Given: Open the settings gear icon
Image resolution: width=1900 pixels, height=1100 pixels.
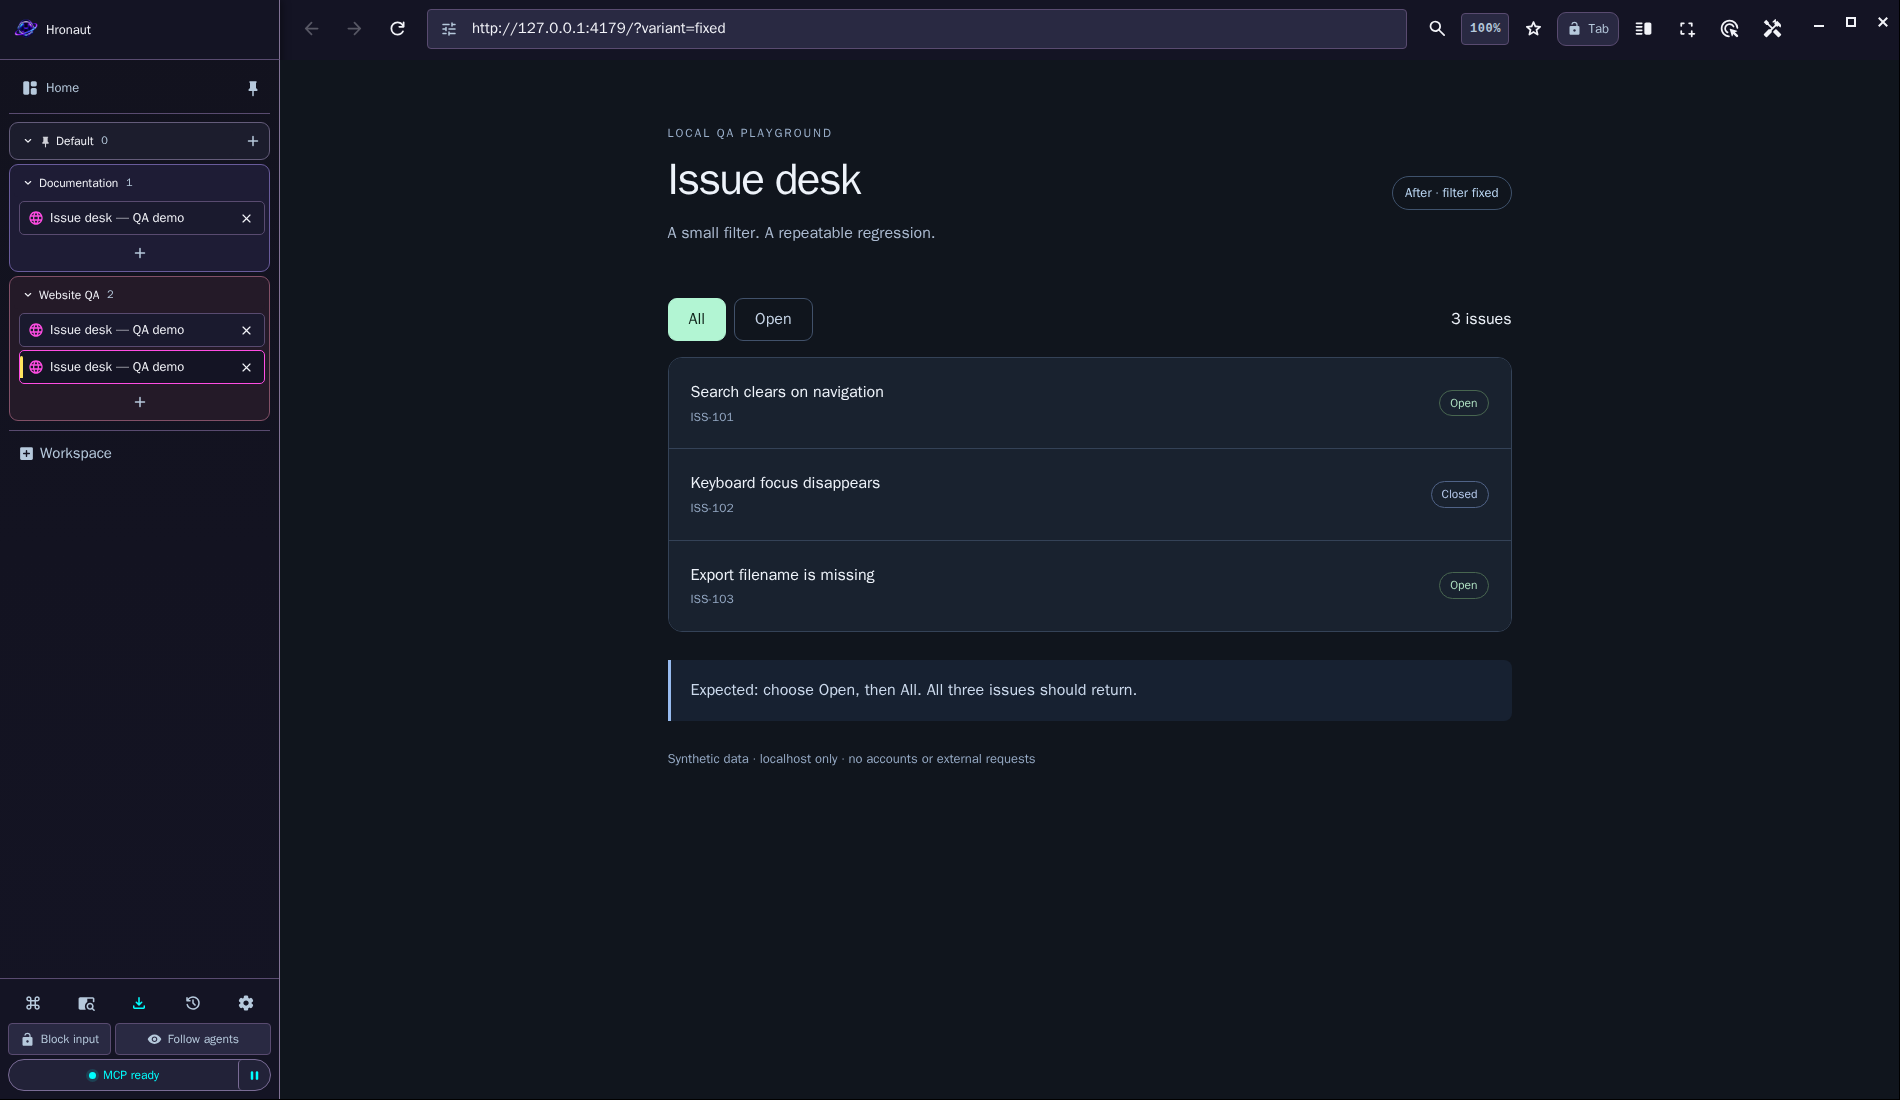Looking at the screenshot, I should tap(246, 1003).
